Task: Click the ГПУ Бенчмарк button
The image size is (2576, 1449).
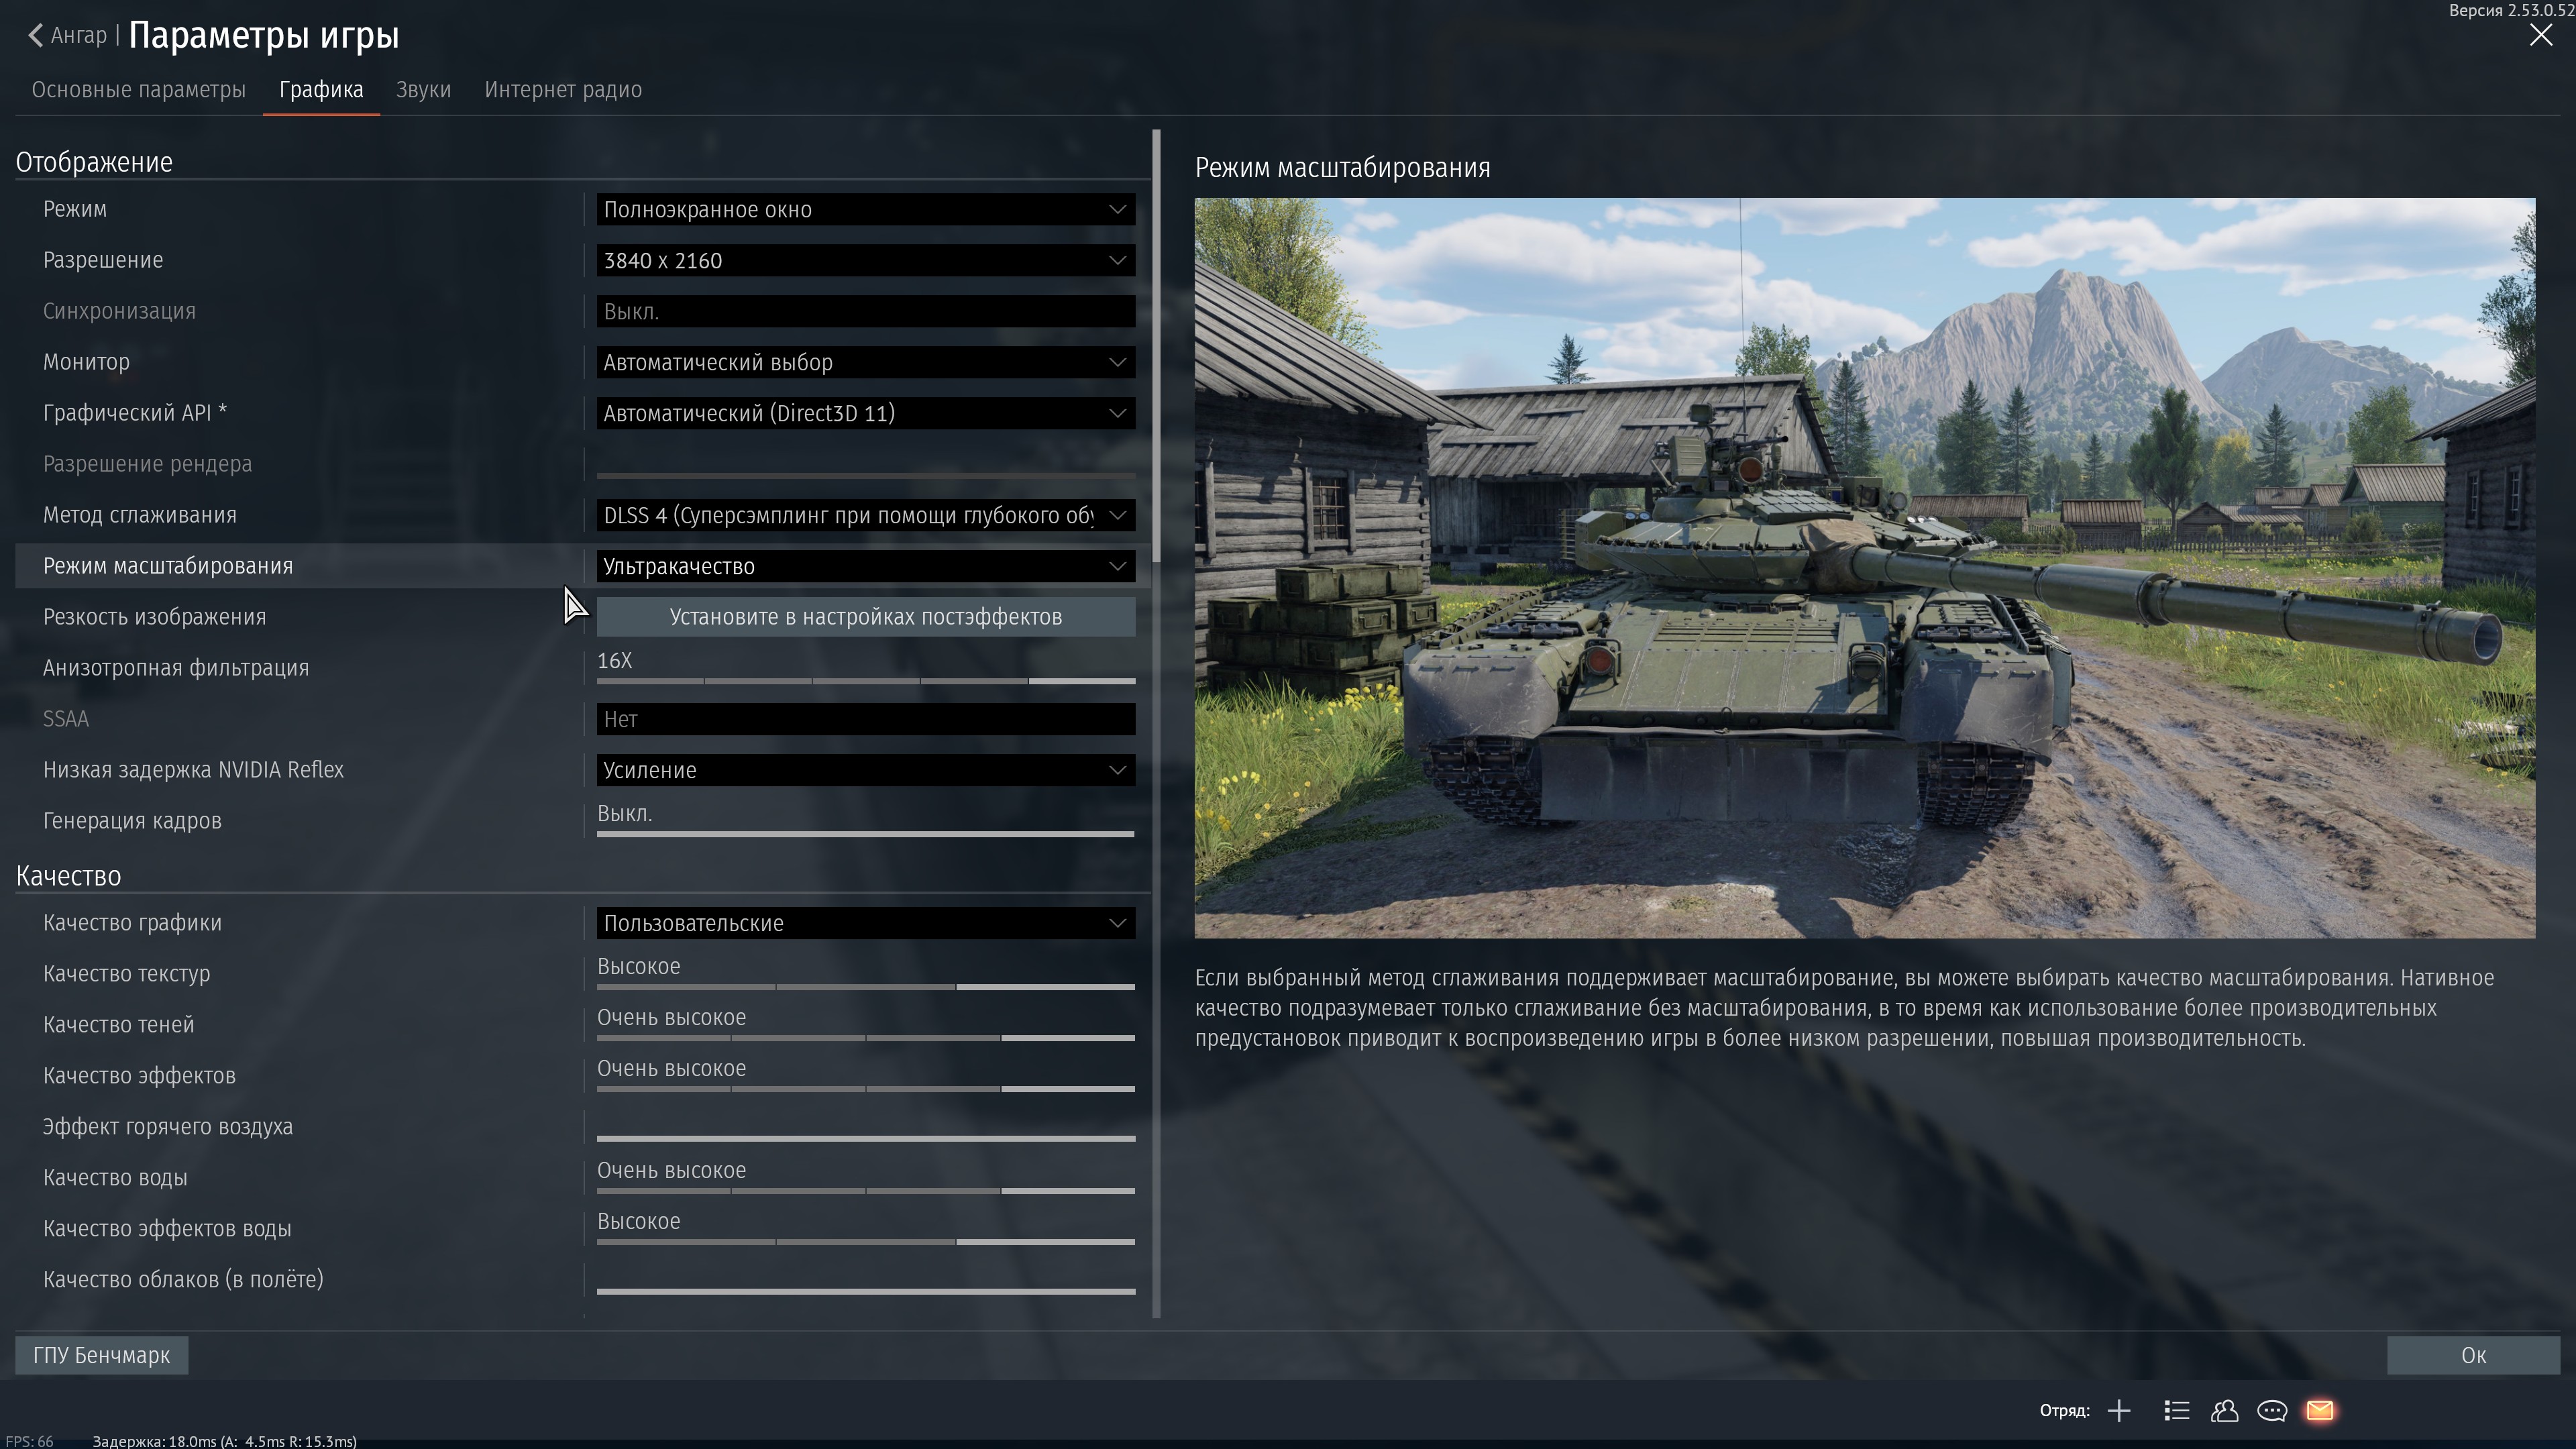Action: click(x=101, y=1355)
